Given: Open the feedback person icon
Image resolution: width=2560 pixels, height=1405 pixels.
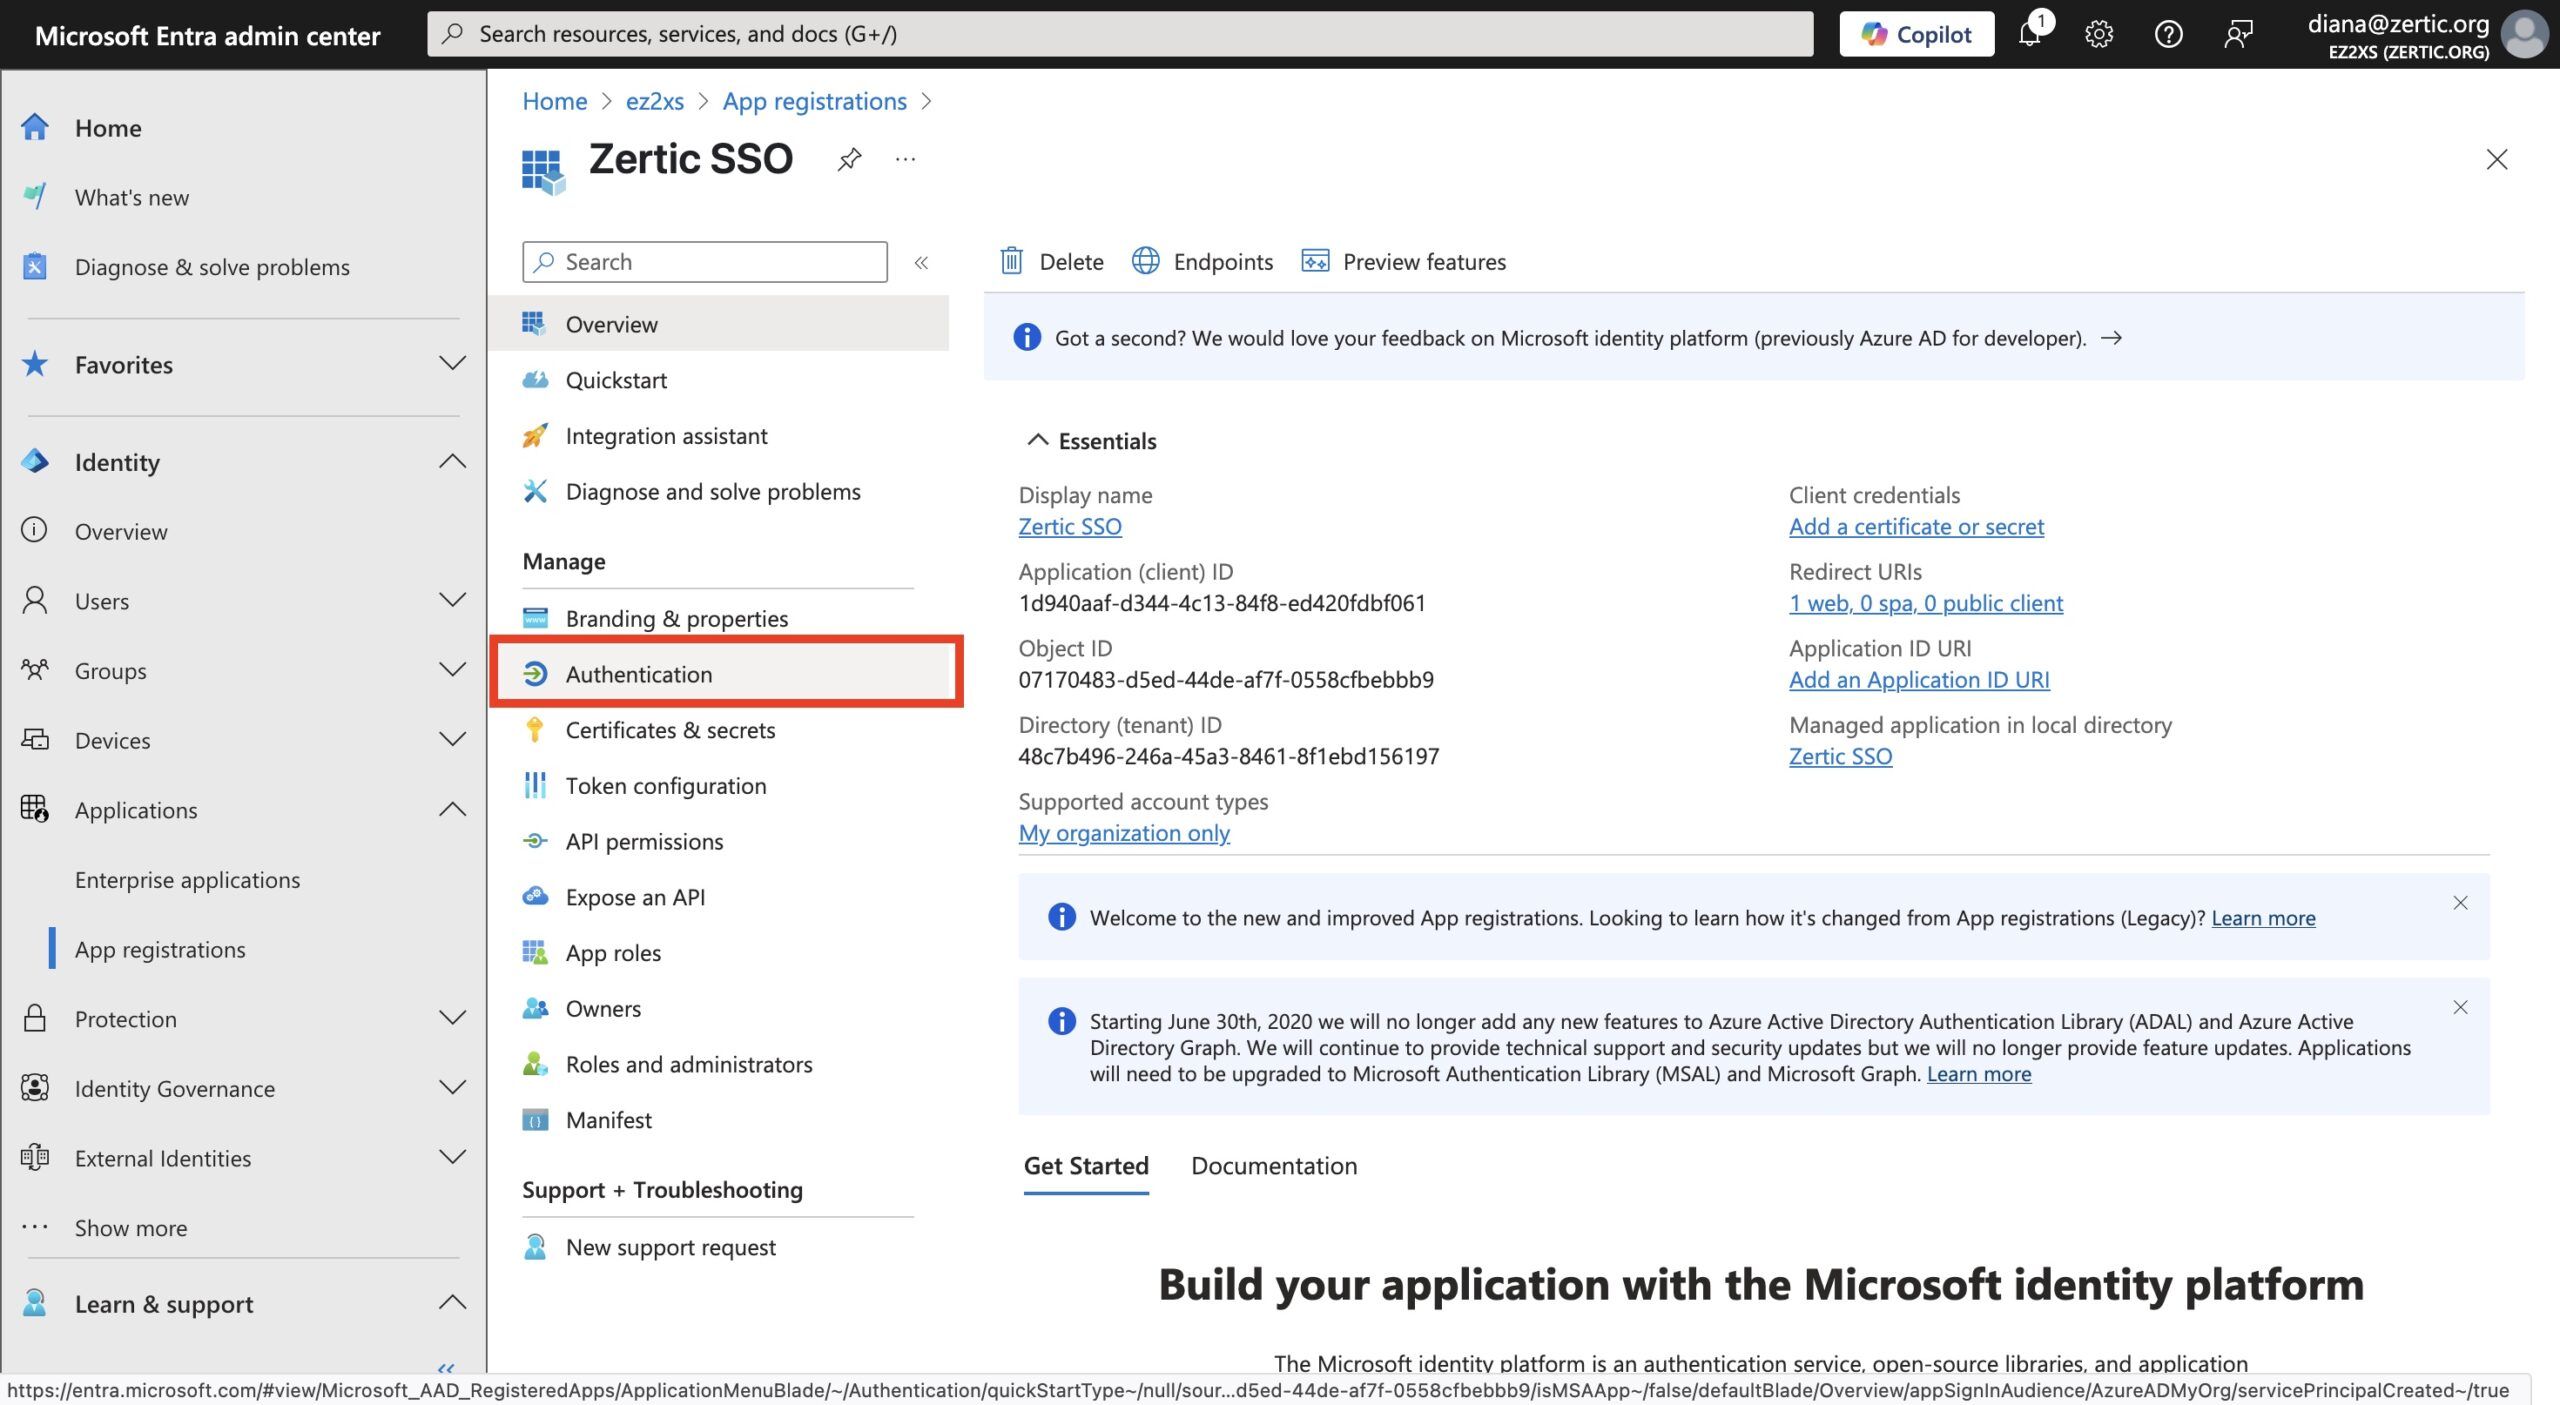Looking at the screenshot, I should 2238,35.
